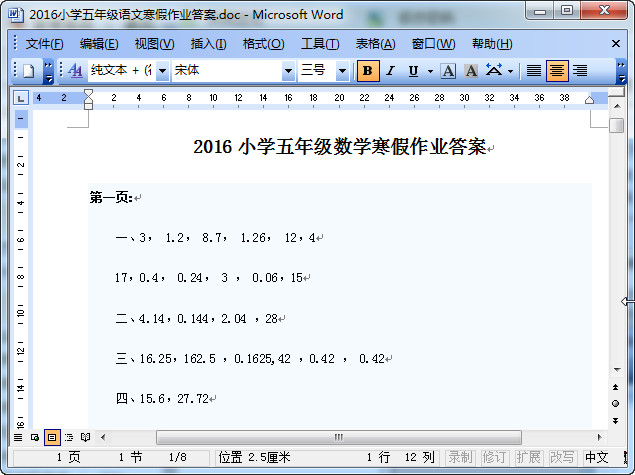This screenshot has width=635, height=475.
Task: Open Character Scaling dropdown arrow
Action: pyautogui.click(x=510, y=72)
